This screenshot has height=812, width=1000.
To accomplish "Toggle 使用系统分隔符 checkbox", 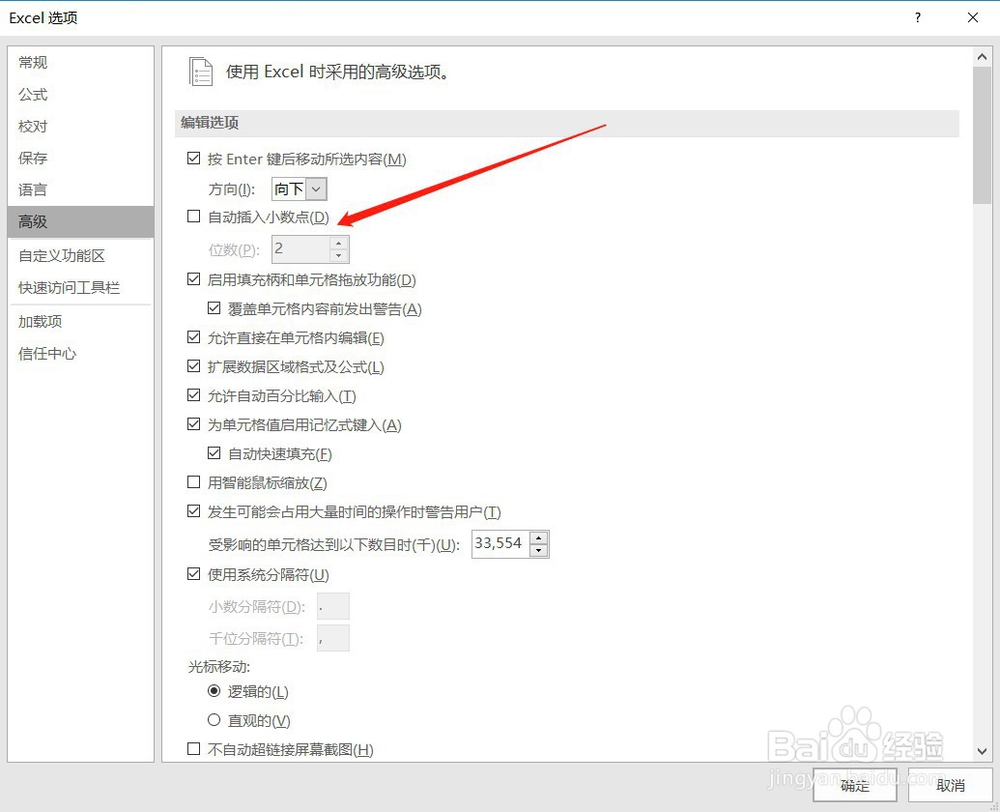I will tap(194, 574).
